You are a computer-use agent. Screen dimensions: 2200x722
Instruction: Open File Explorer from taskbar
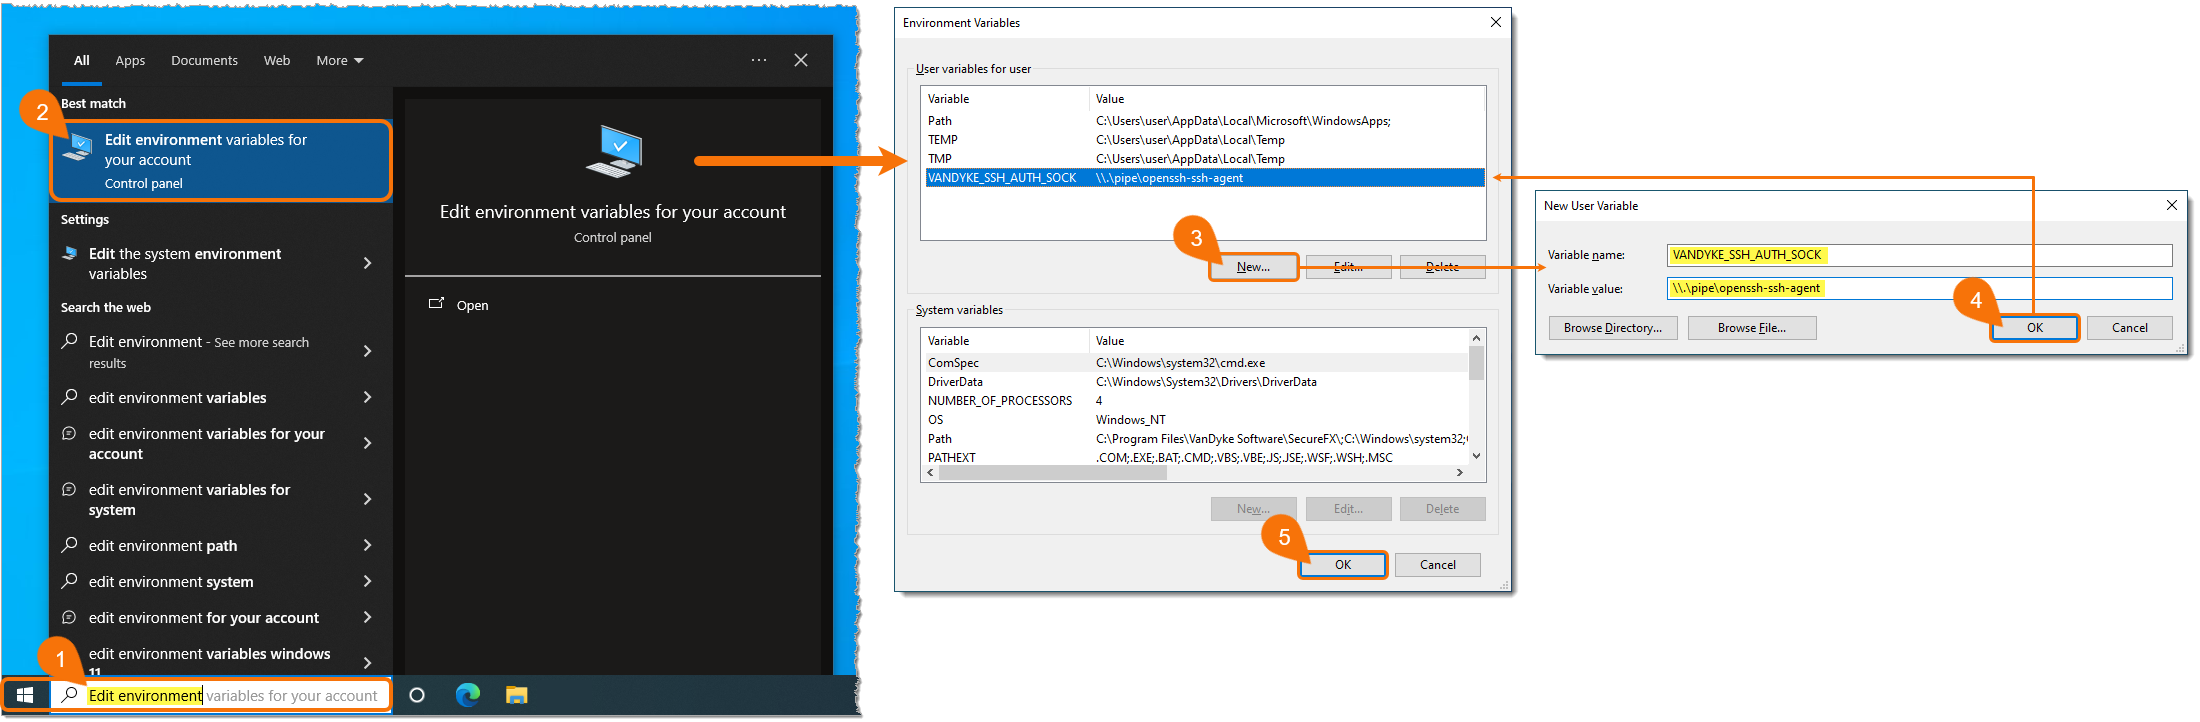[x=516, y=695]
